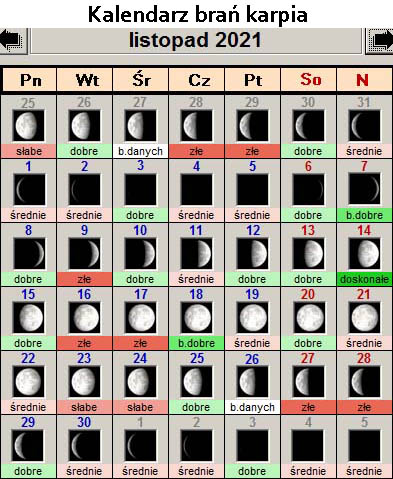
Task: Select half moon icon on November 11
Action: click(x=196, y=254)
